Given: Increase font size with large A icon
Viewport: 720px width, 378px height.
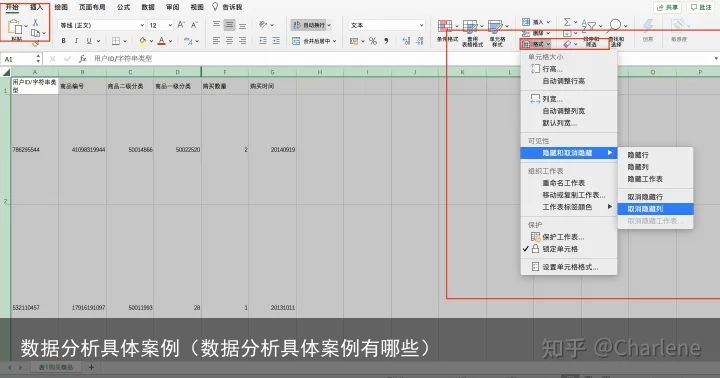Looking at the screenshot, I should click(x=181, y=25).
